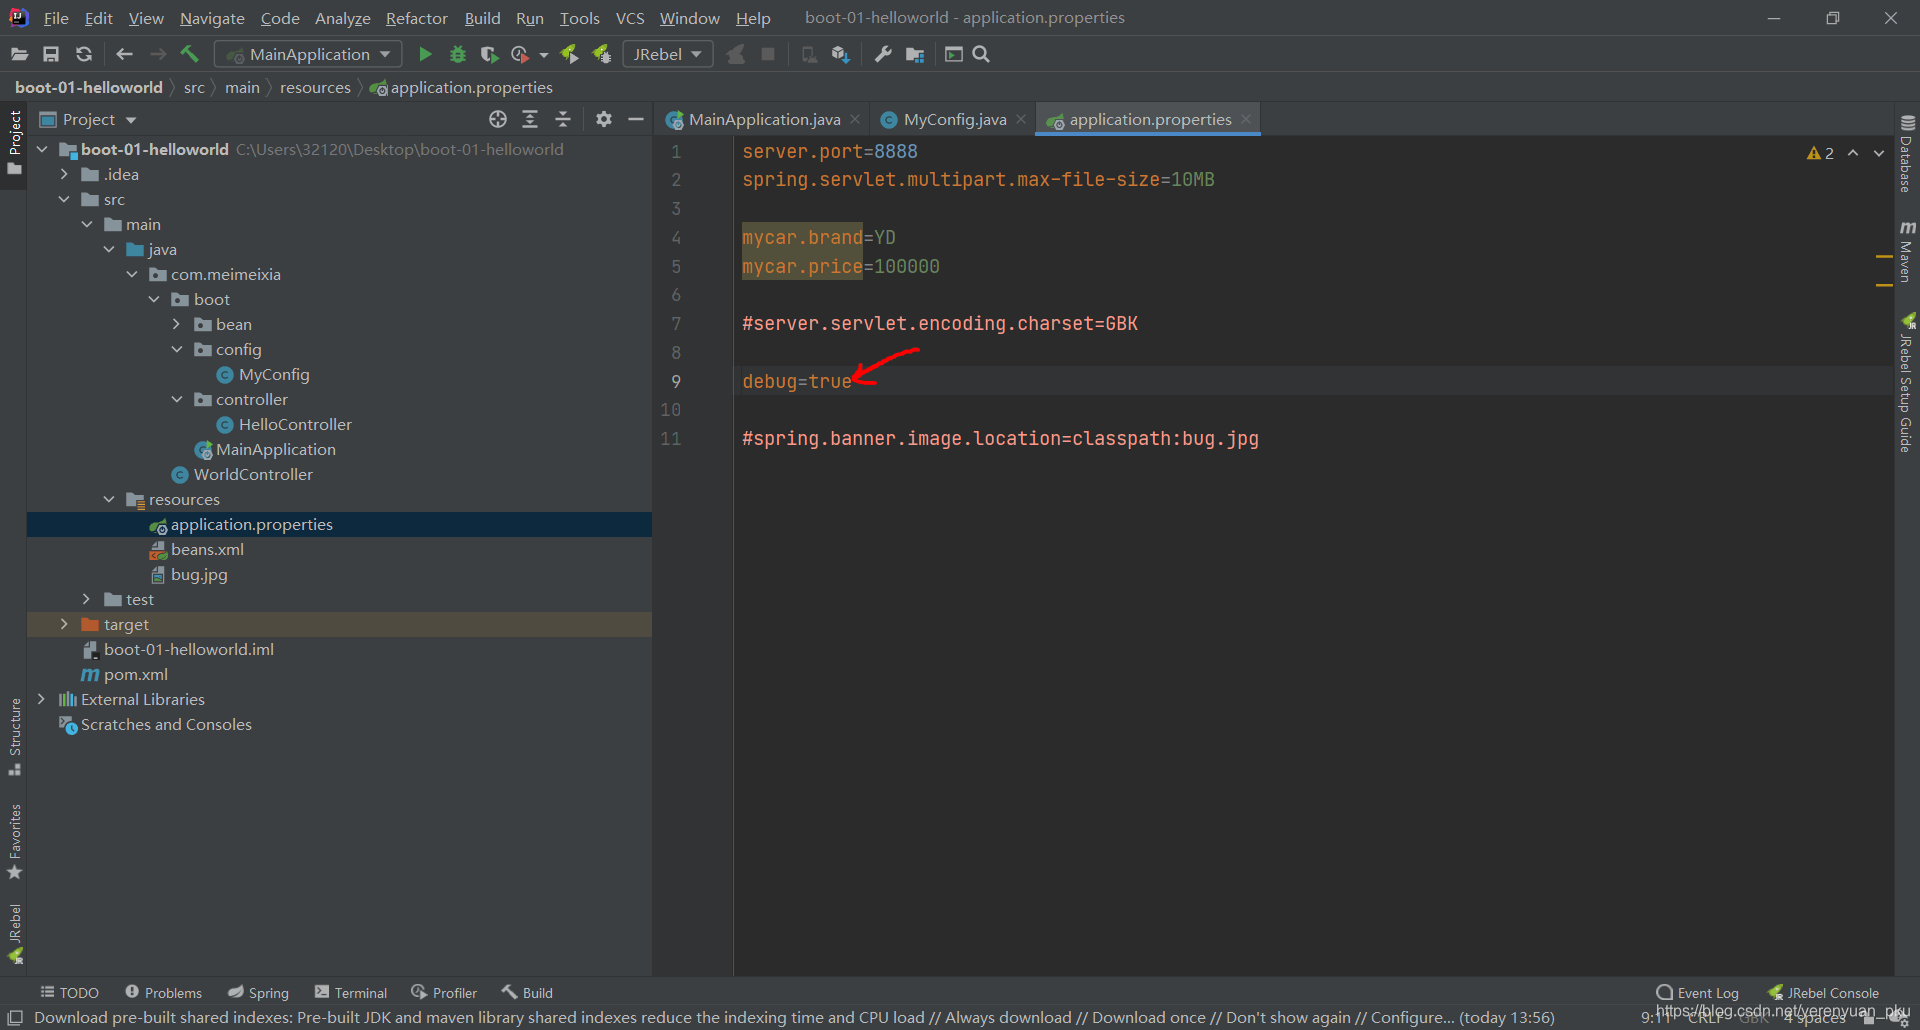The height and width of the screenshot is (1030, 1920).
Task: Expand the bean package
Action: click(x=177, y=324)
